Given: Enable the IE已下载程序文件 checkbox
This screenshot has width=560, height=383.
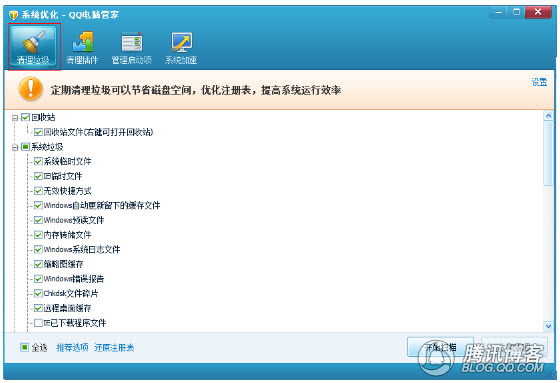Looking at the screenshot, I should point(38,323).
